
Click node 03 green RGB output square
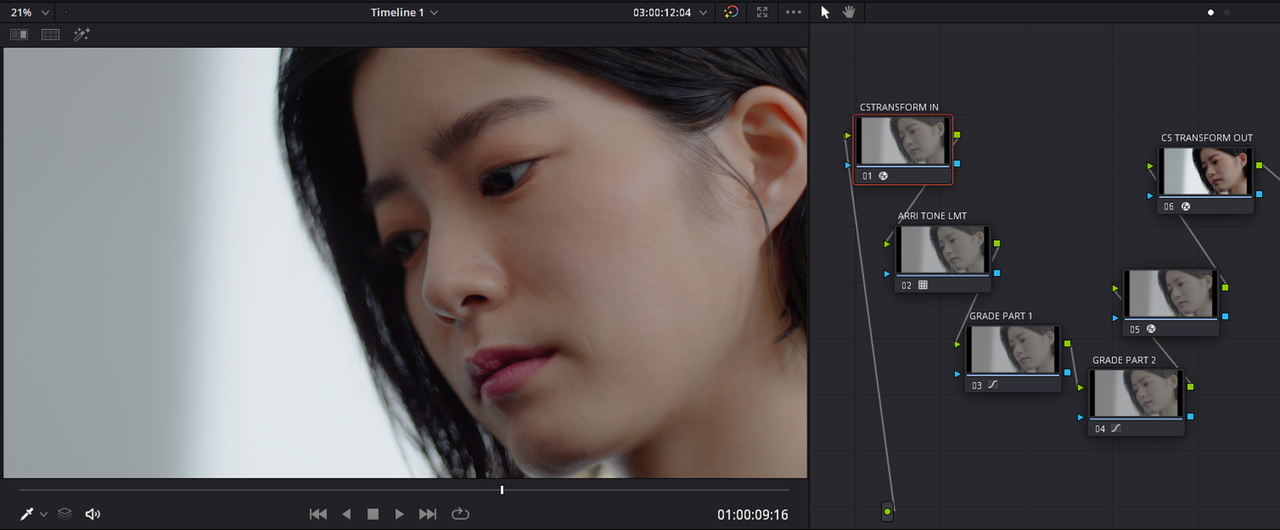1067,343
